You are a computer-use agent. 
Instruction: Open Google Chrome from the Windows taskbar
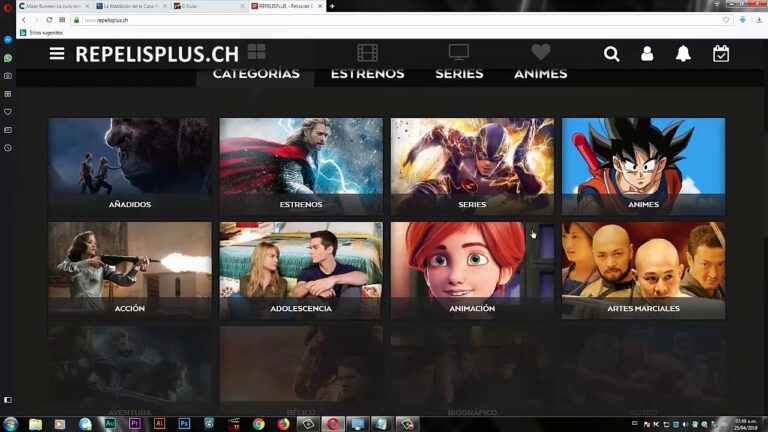pos(258,424)
